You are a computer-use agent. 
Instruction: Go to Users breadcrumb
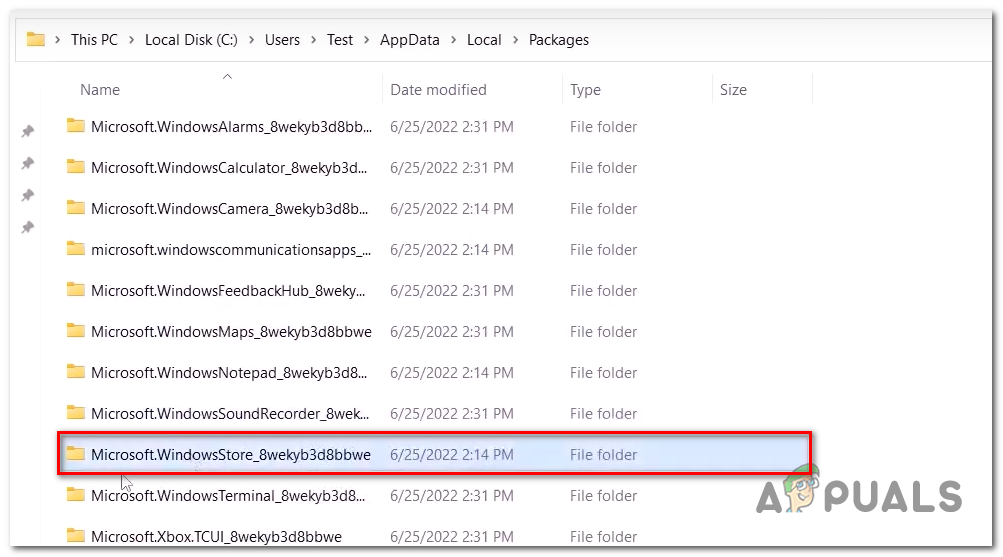tap(282, 40)
